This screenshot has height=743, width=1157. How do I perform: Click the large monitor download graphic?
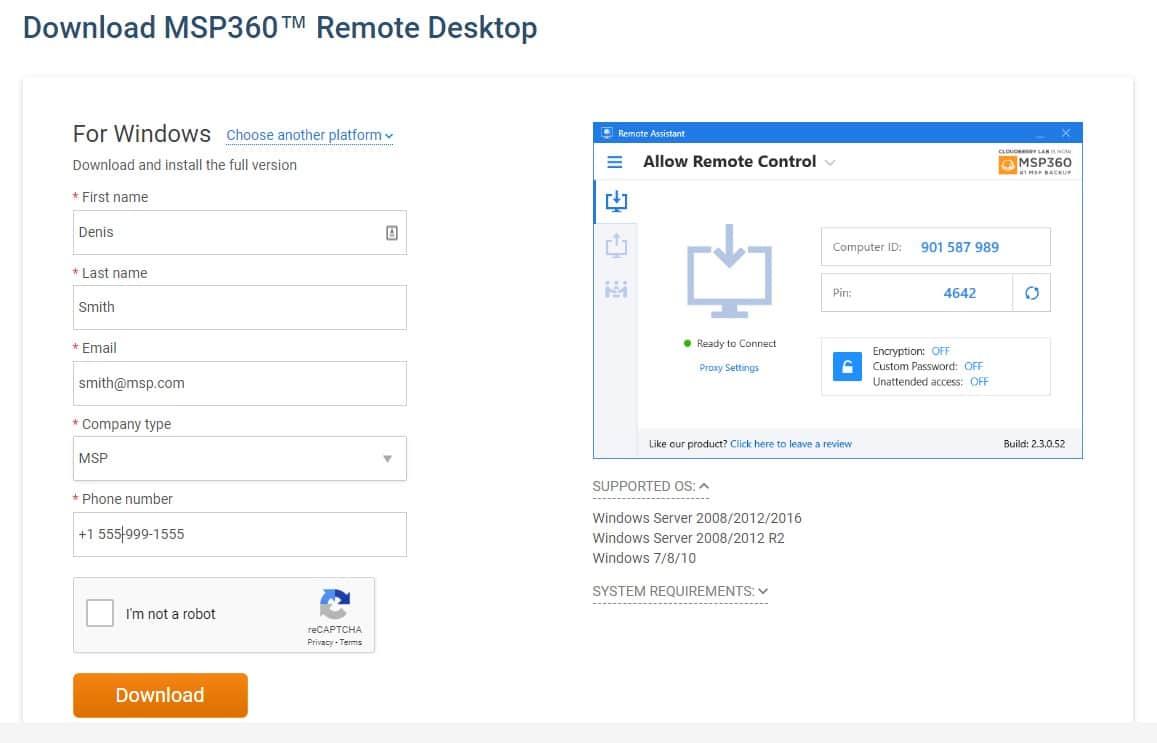coord(729,272)
